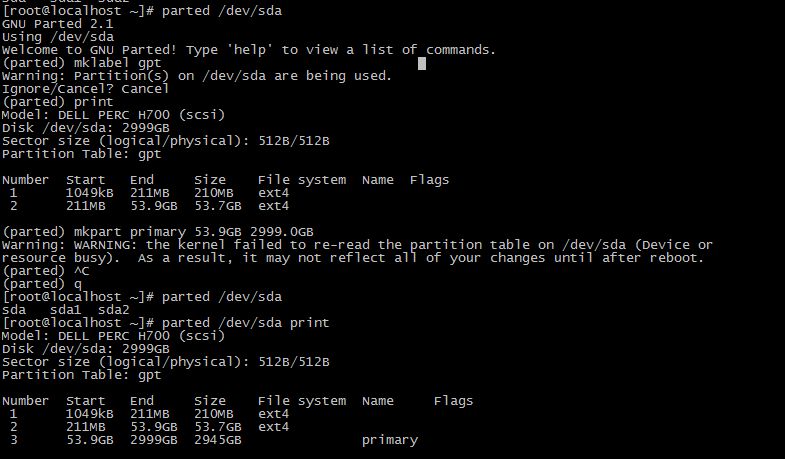Click 'parted /dev/sda print' command line
This screenshot has width=785, height=459.
[x=246, y=323]
